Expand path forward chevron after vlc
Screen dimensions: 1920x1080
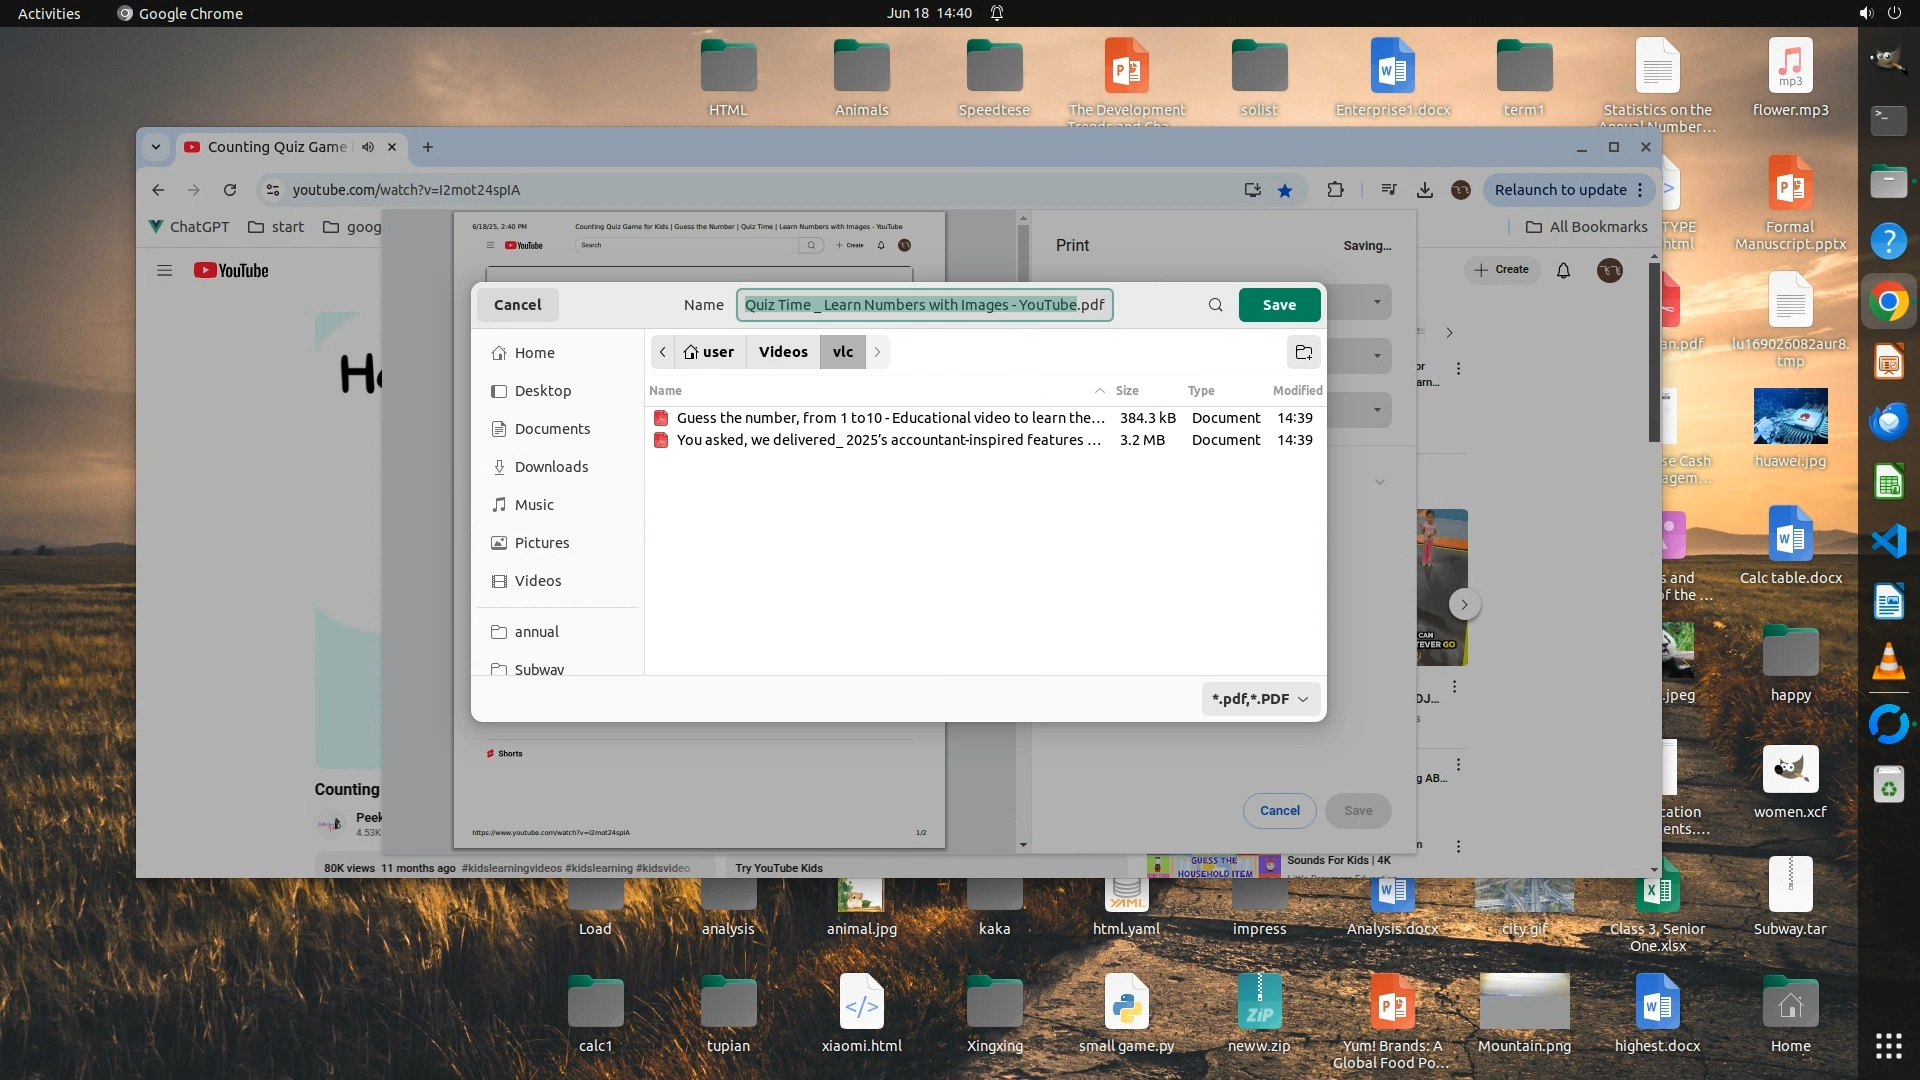click(x=877, y=352)
